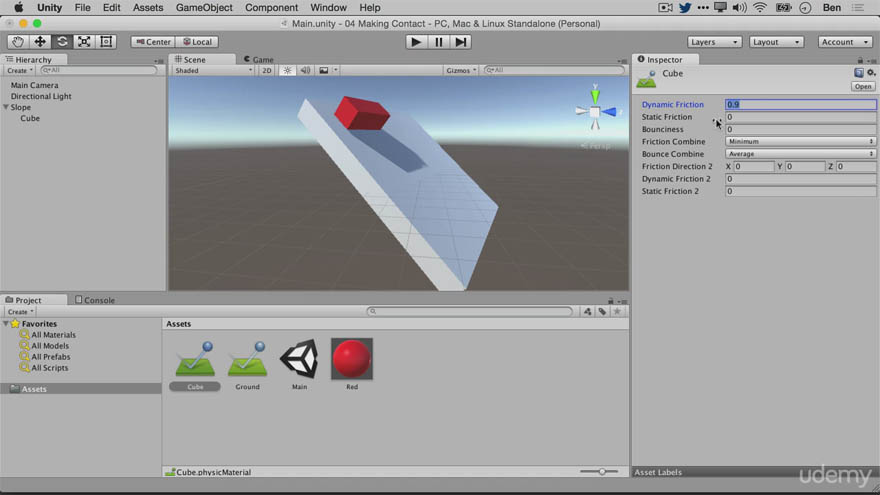Switch to the Game tab

pyautogui.click(x=259, y=59)
